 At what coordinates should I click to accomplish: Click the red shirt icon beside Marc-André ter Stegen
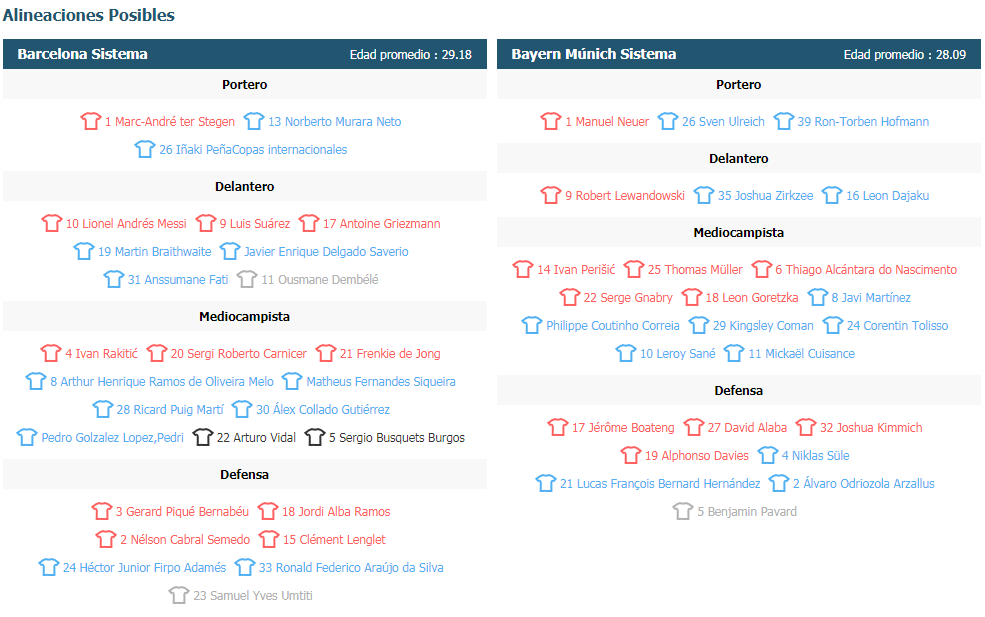90,121
